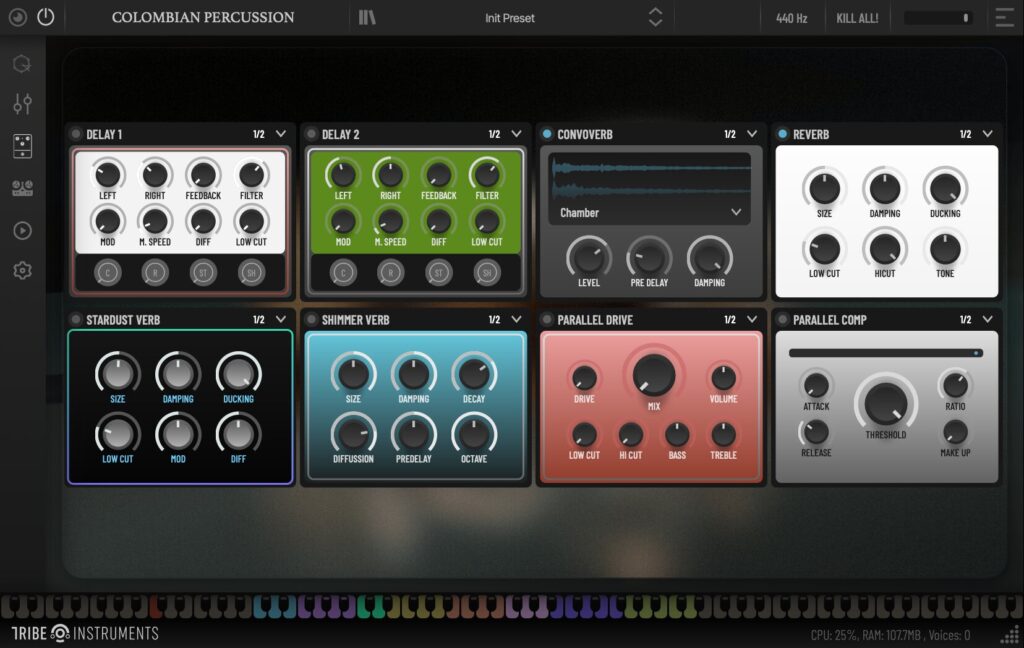Click the Tribe Instruments logo
Image resolution: width=1024 pixels, height=648 pixels.
click(x=85, y=633)
